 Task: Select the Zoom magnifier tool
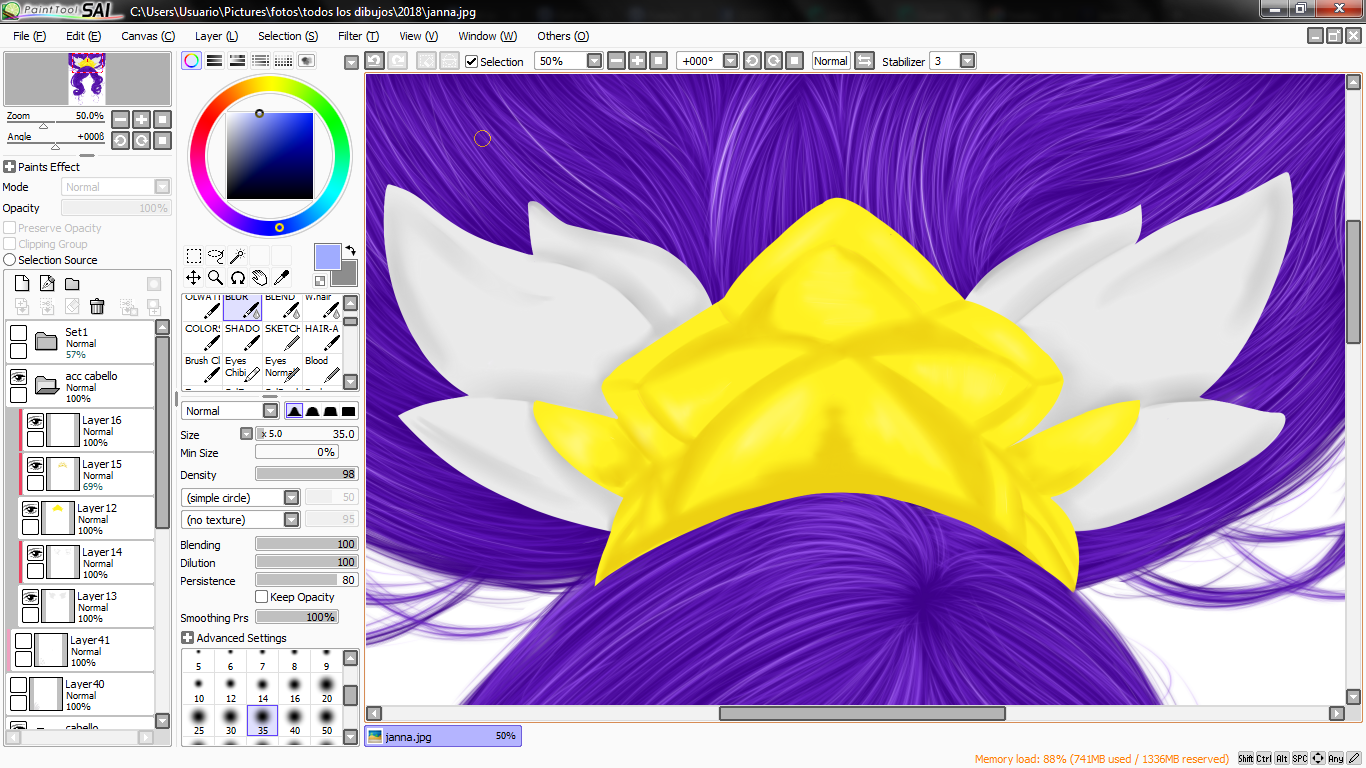coord(216,278)
